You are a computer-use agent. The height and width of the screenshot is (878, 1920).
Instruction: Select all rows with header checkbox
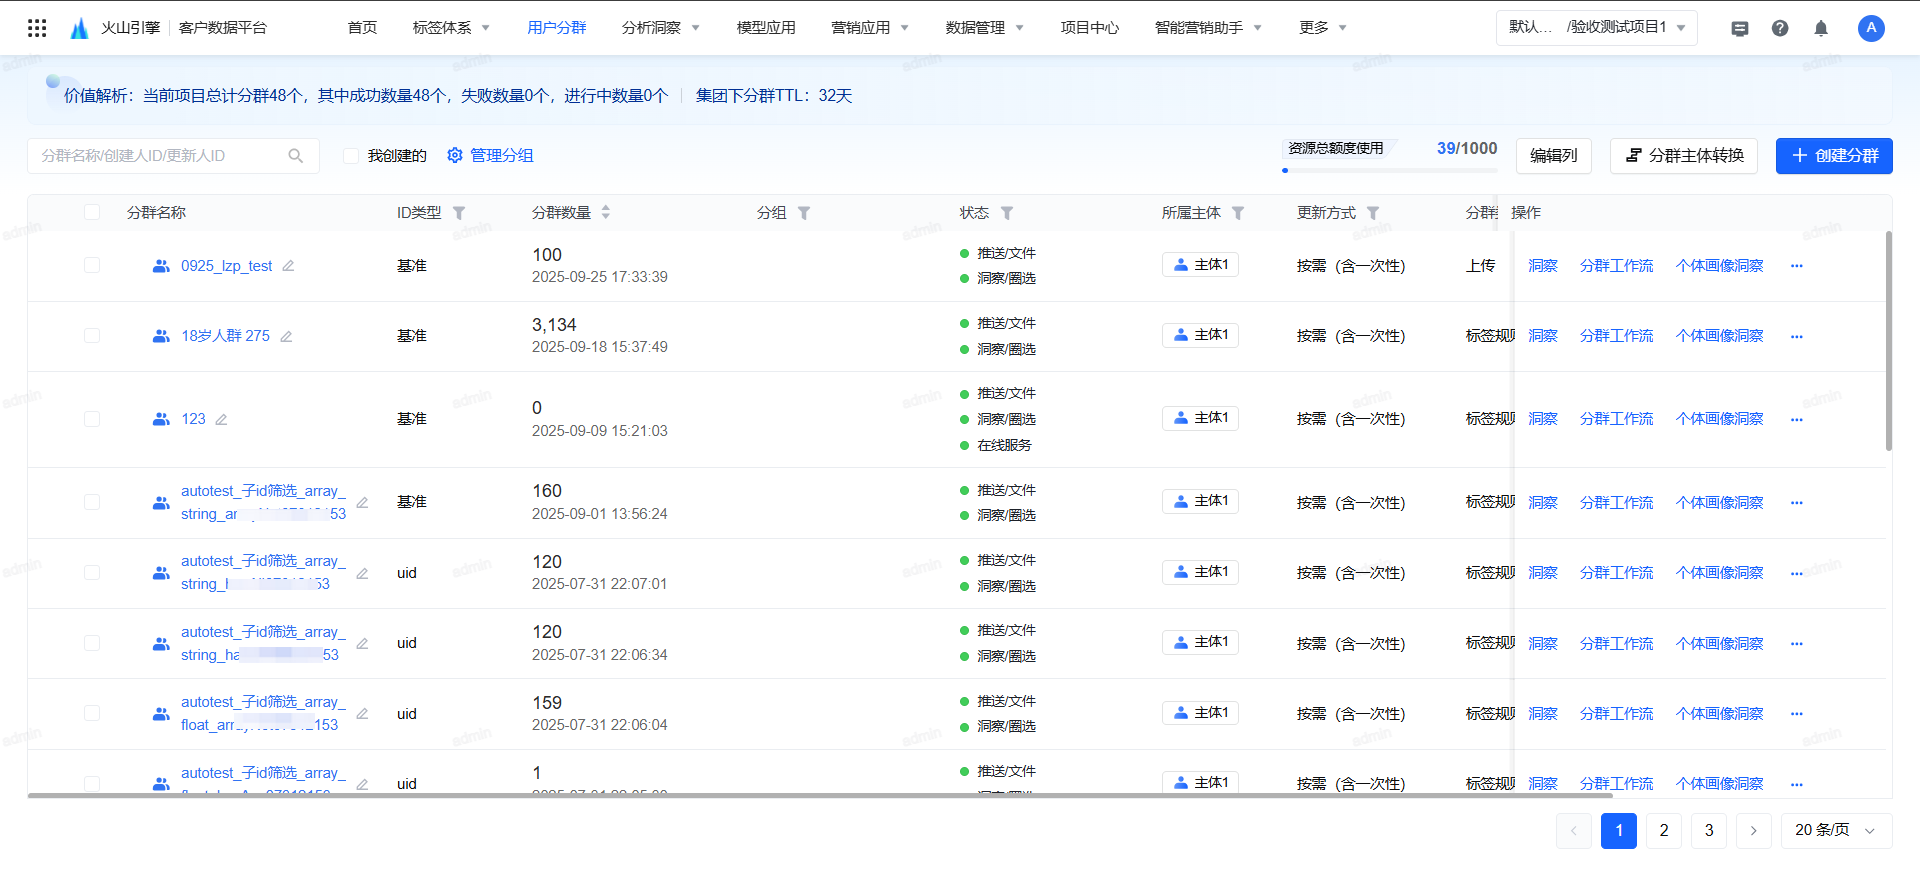[92, 212]
